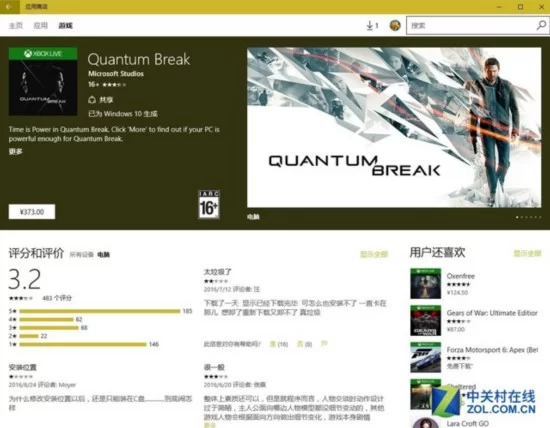Switch to the 应用 apps tab
Image resolution: width=550 pixels, height=428 pixels.
pyautogui.click(x=41, y=26)
